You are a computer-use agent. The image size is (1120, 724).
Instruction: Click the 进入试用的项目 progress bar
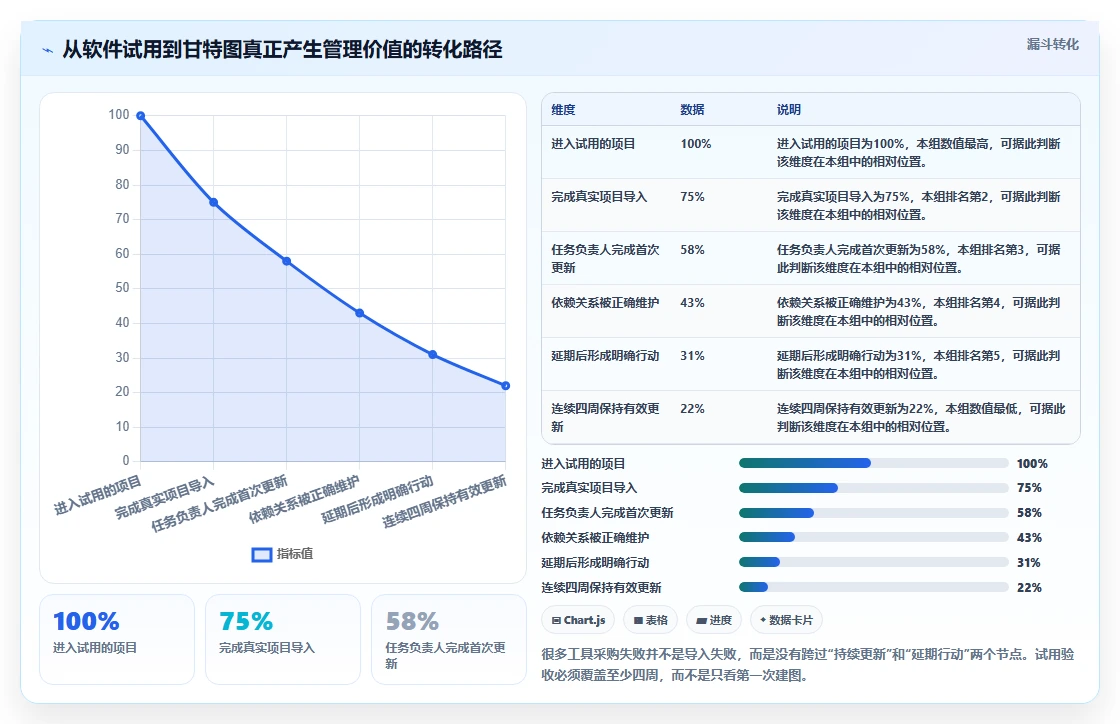tap(874, 463)
